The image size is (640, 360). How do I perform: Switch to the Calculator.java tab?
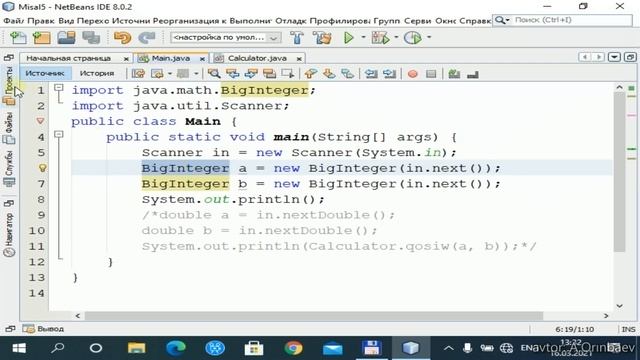[257, 58]
